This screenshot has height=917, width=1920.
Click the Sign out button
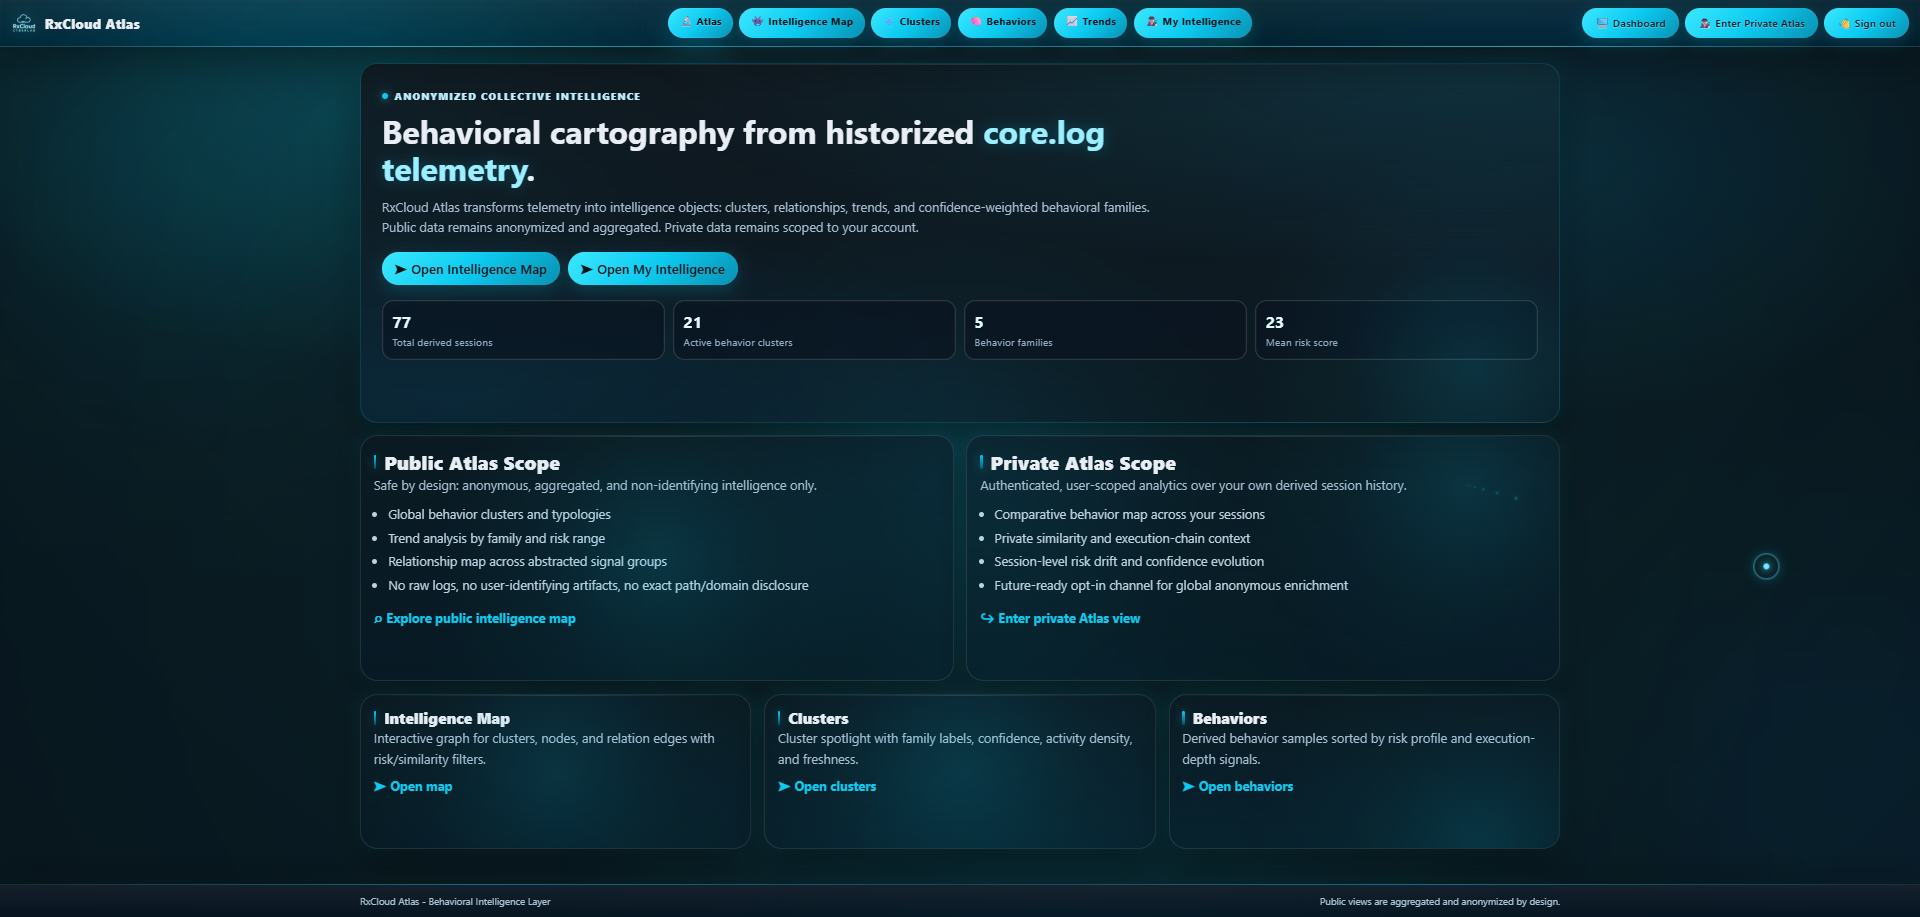point(1866,23)
